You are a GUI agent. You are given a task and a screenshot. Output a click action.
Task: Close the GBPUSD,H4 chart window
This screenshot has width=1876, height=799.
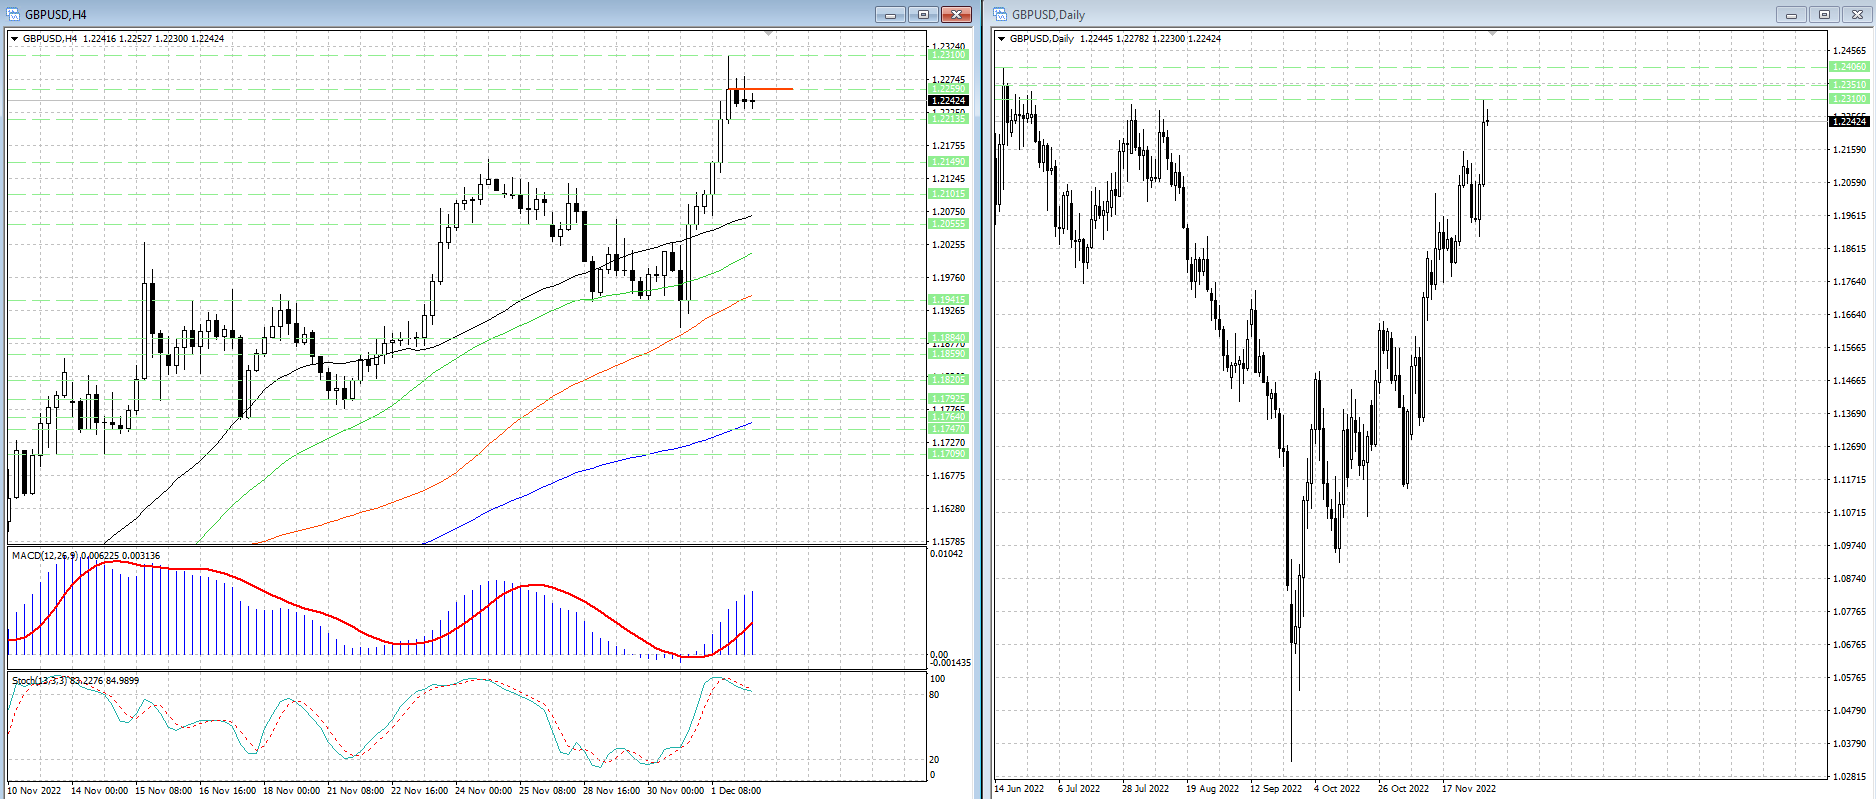[957, 14]
